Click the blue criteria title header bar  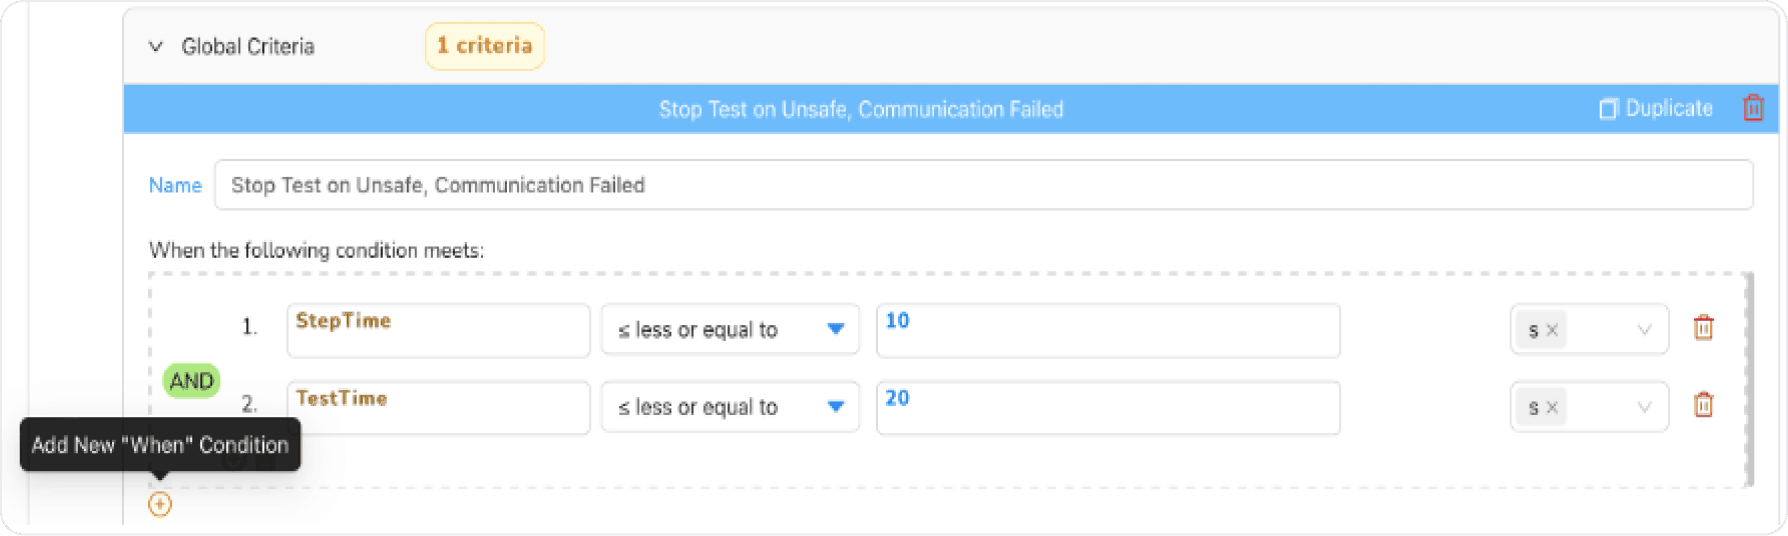(861, 109)
